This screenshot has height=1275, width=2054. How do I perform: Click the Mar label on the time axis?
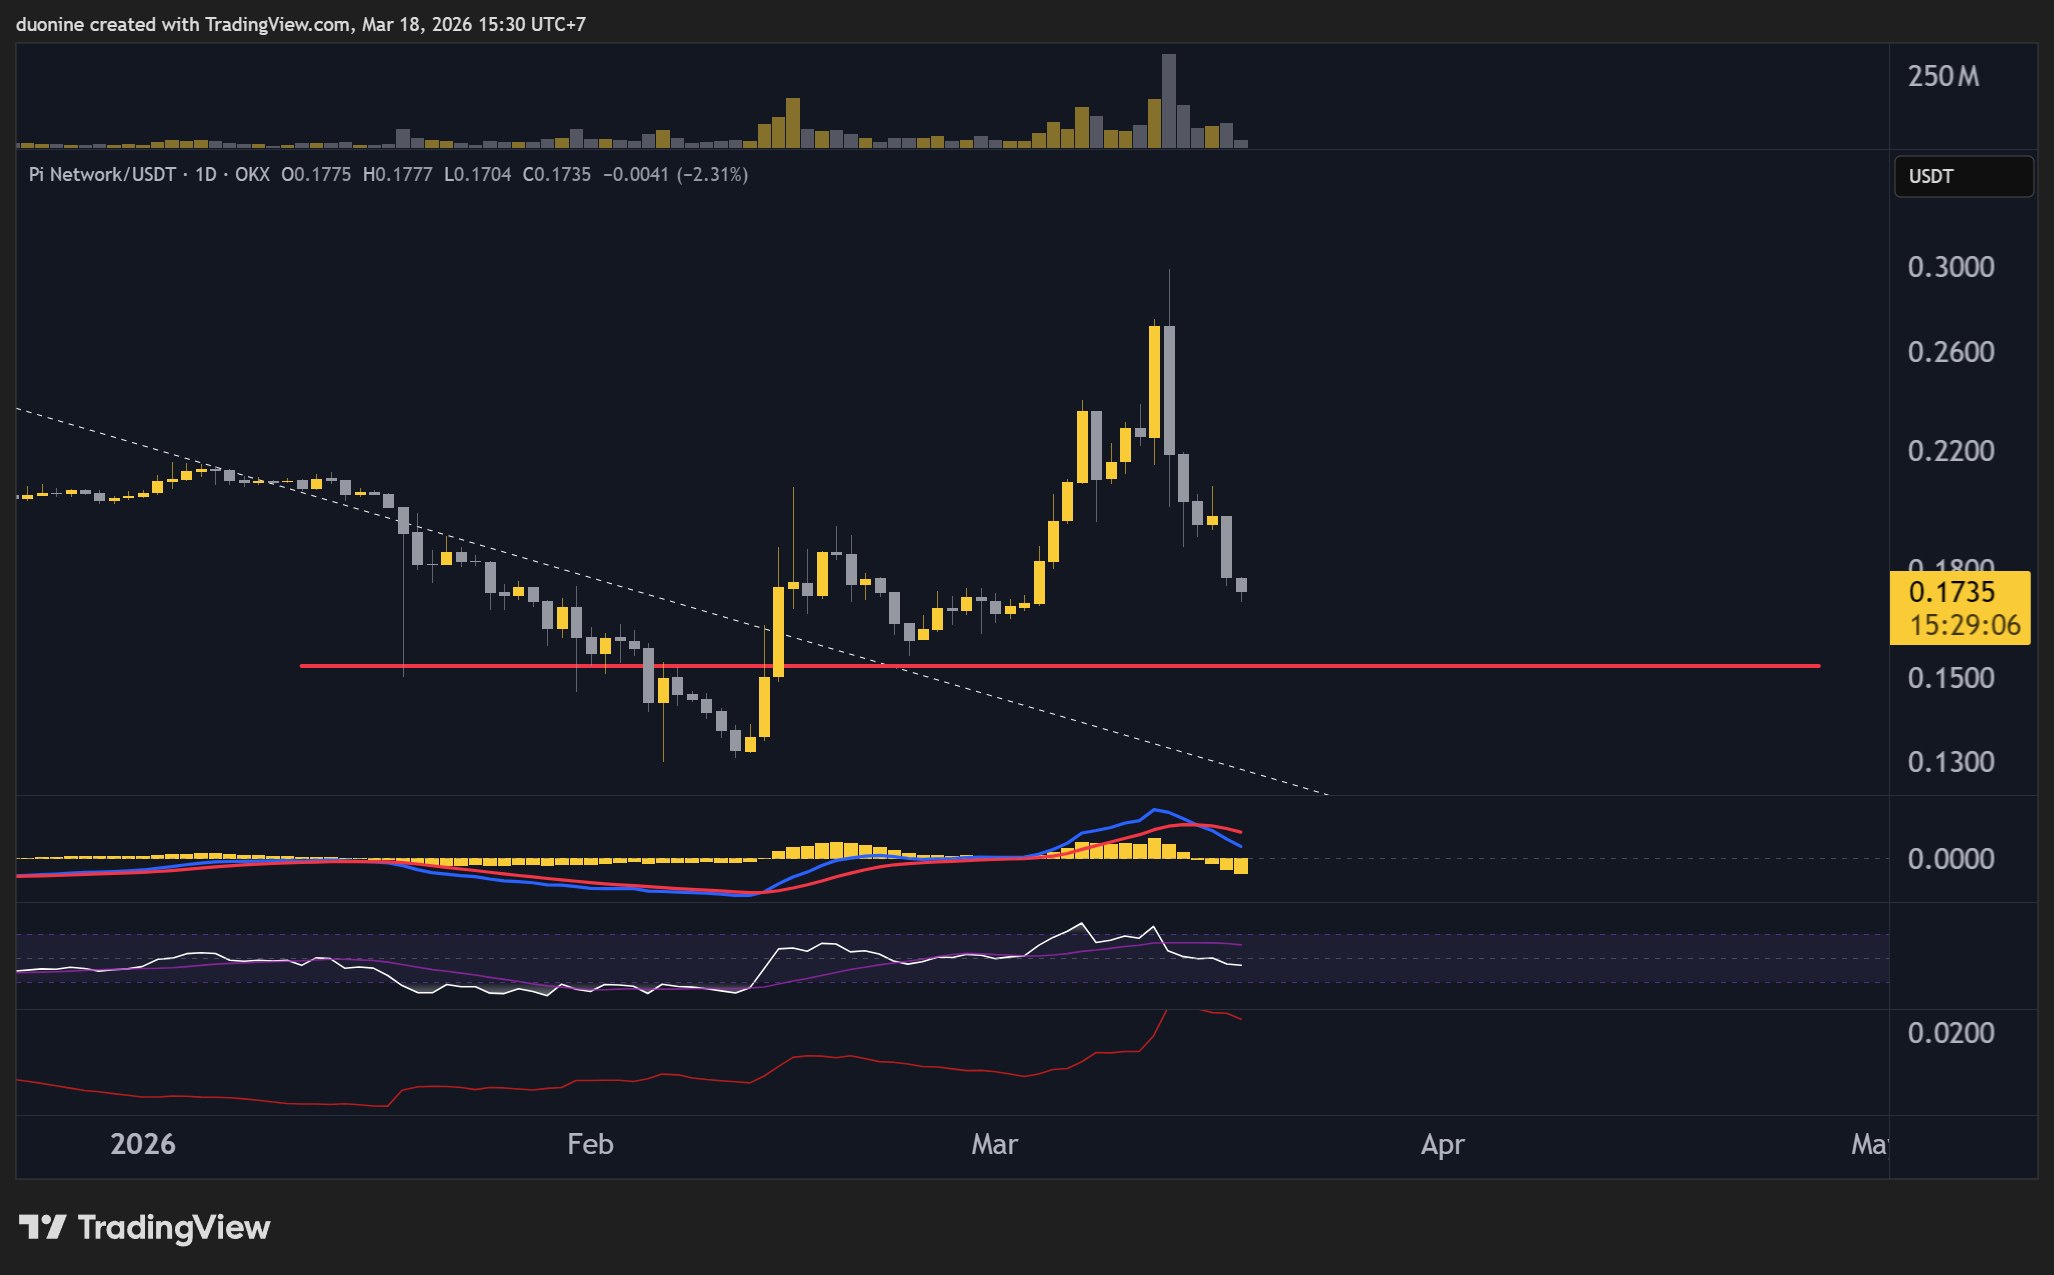pos(995,1145)
